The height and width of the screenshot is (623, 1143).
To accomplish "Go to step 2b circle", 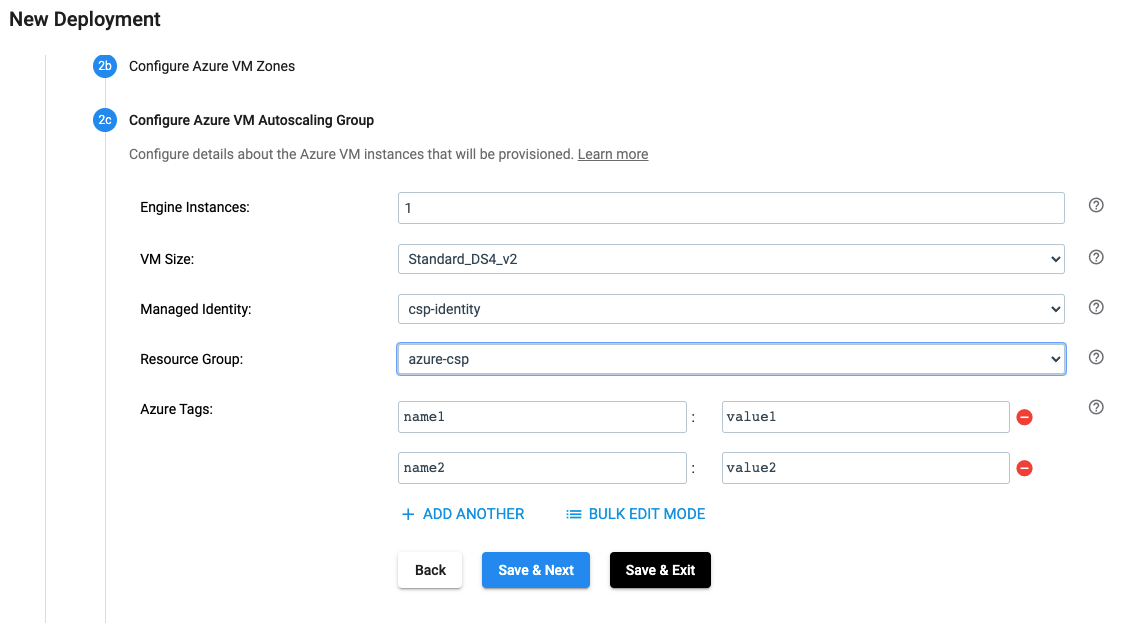I will [x=105, y=66].
